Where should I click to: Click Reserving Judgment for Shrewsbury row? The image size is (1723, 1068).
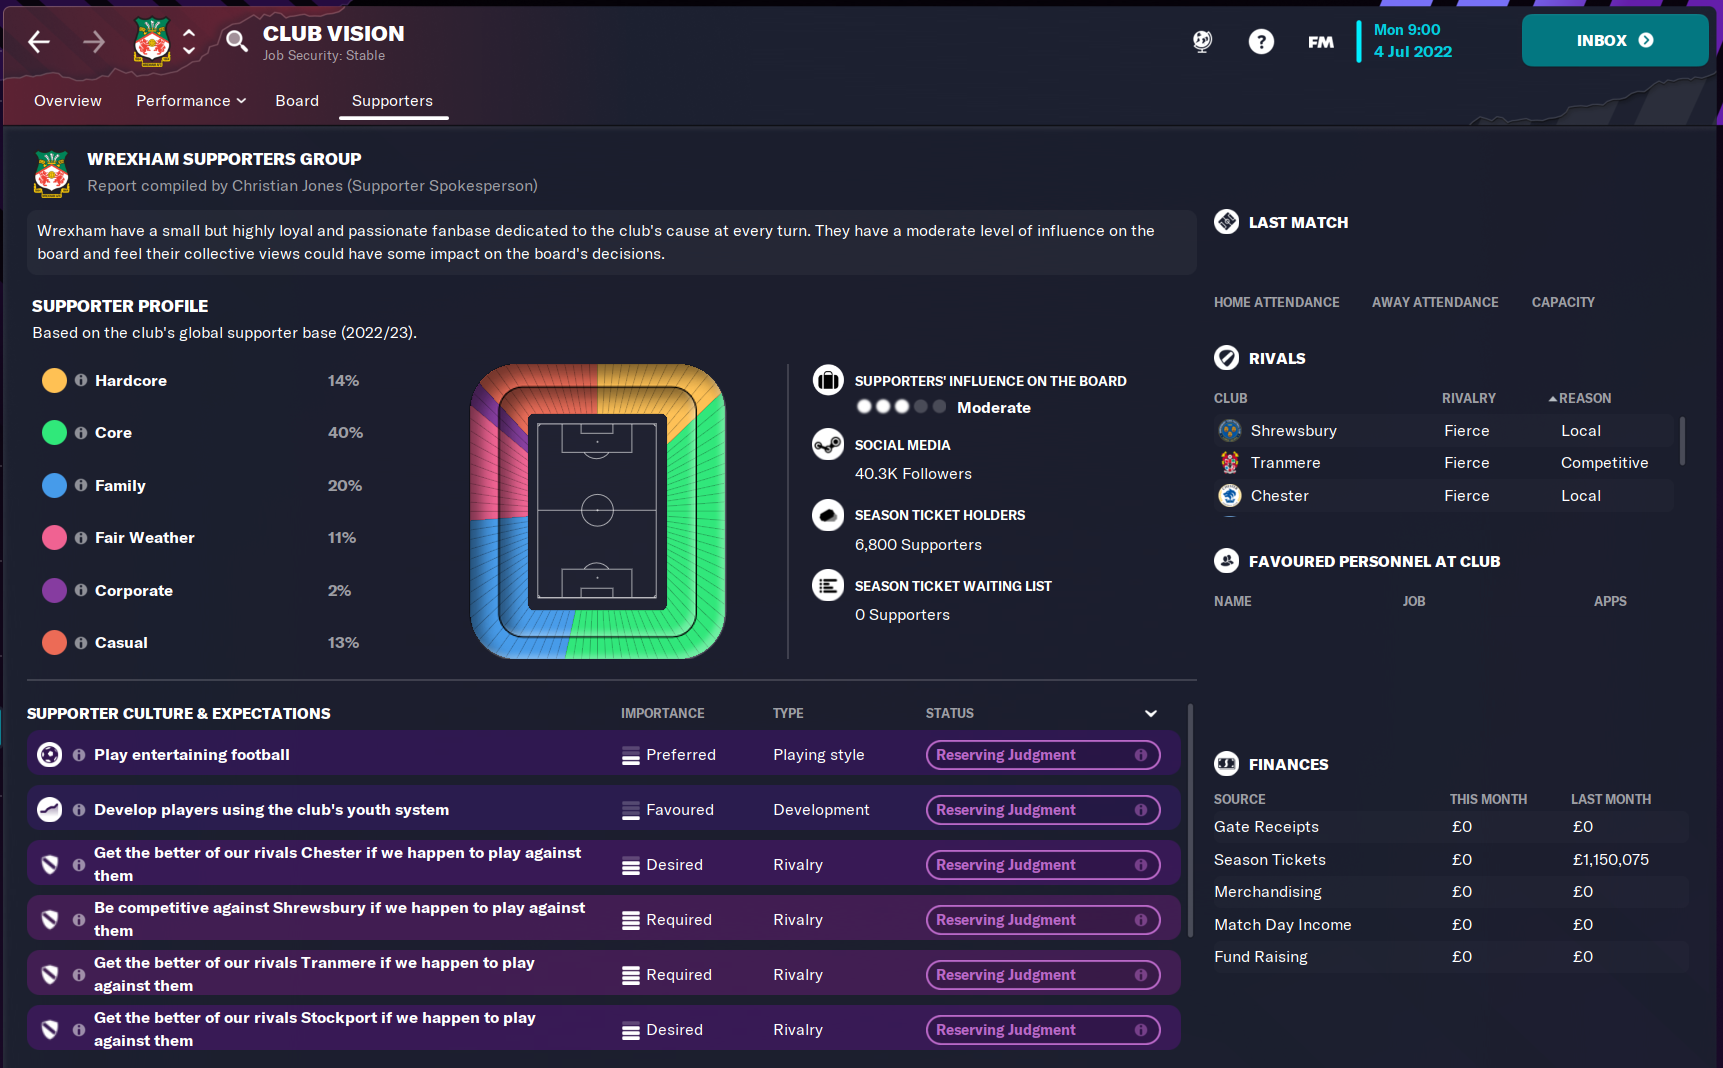tap(1043, 920)
